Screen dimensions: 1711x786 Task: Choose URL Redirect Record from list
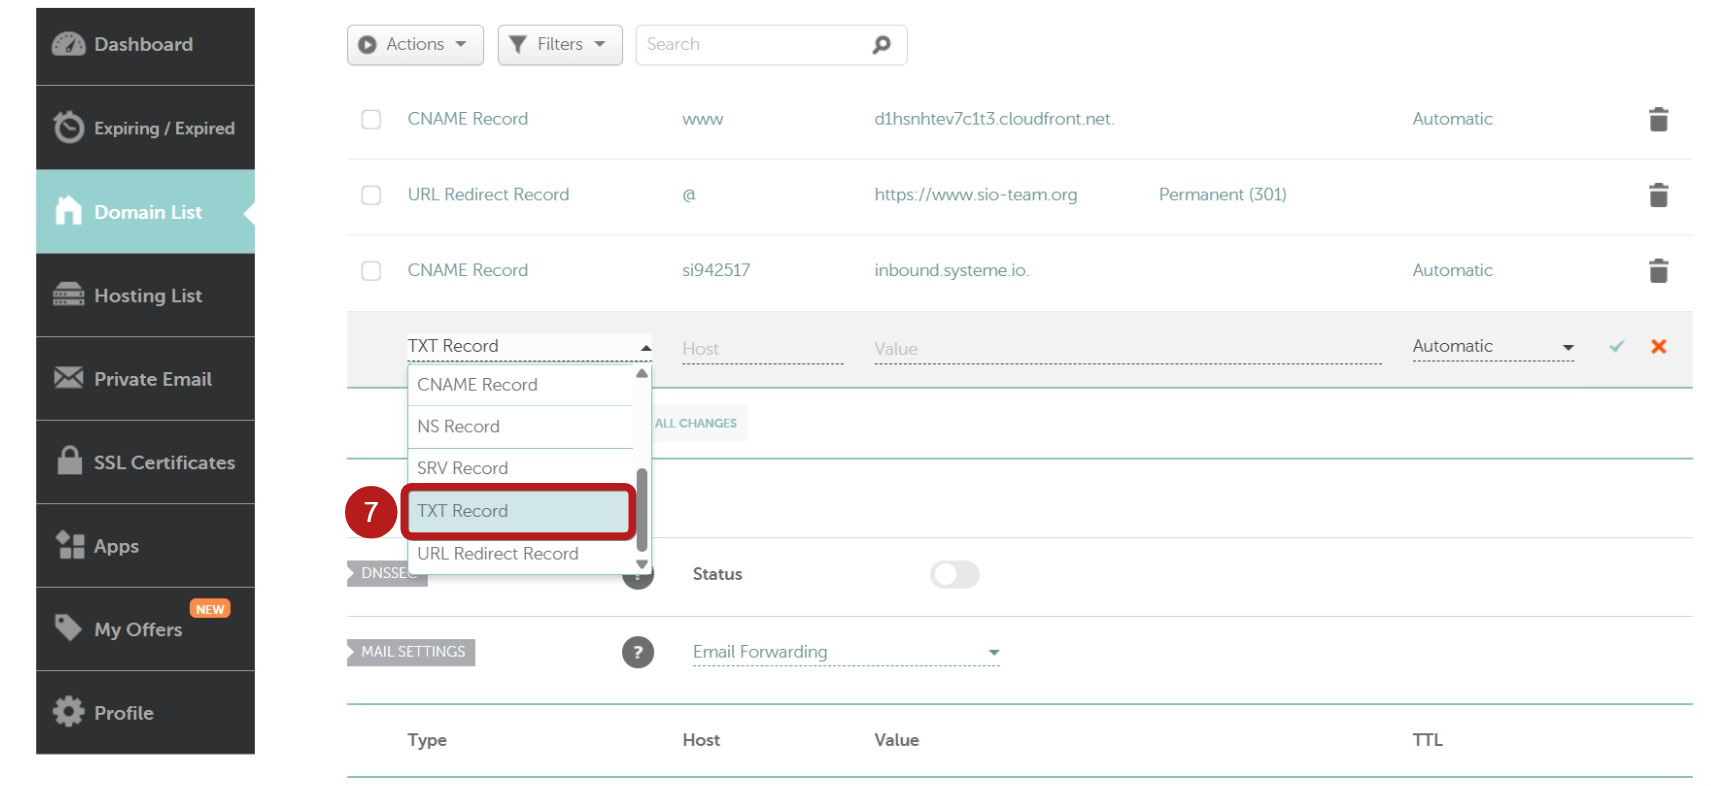point(520,554)
